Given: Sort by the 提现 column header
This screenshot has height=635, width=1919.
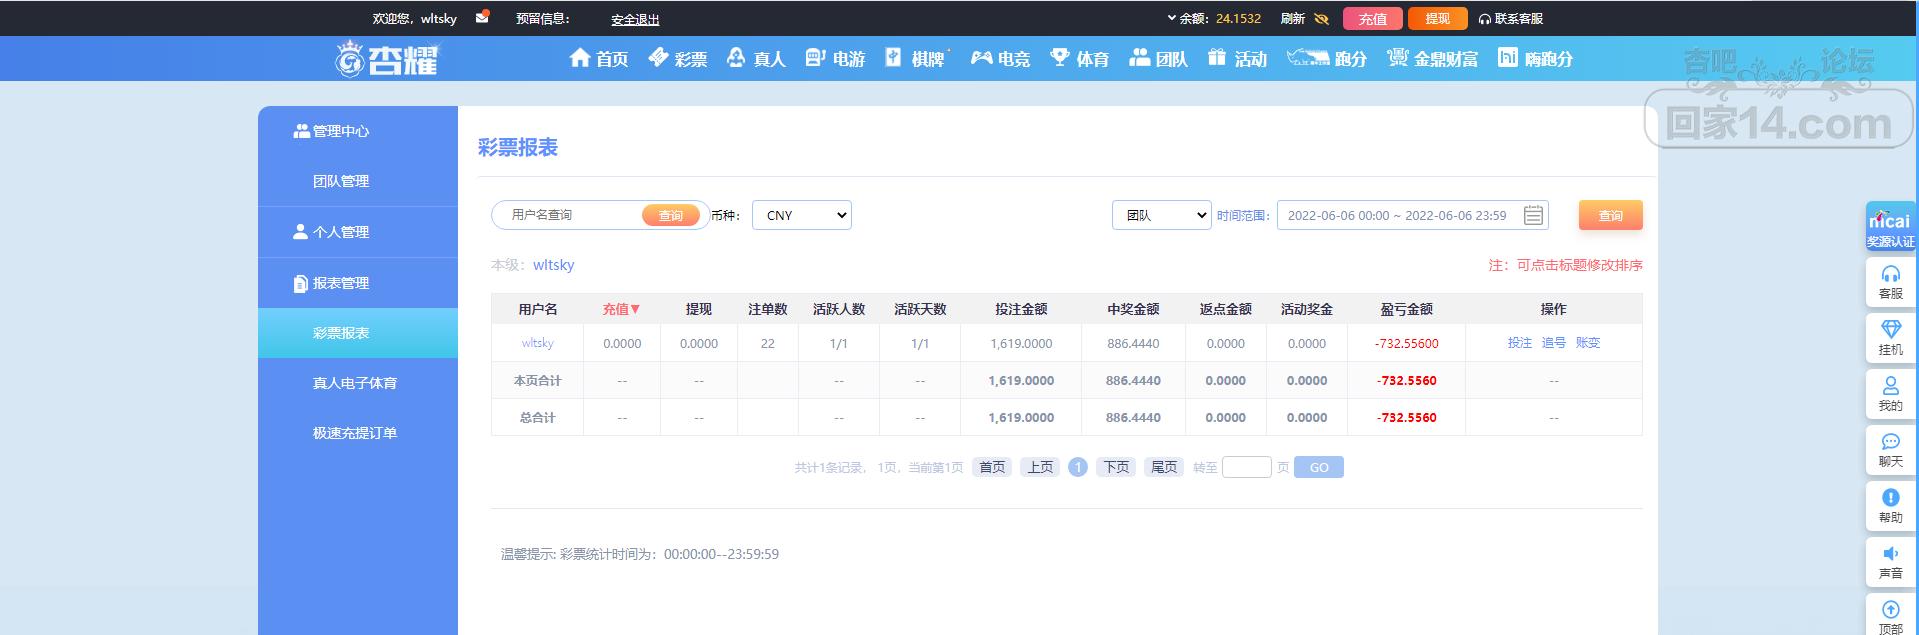Looking at the screenshot, I should pyautogui.click(x=699, y=309).
